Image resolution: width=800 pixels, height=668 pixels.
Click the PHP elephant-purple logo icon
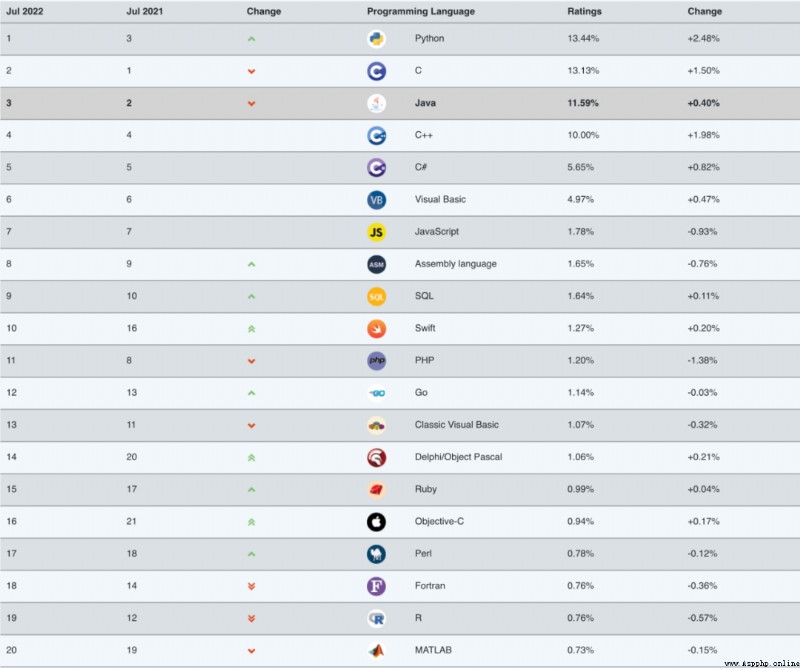pyautogui.click(x=377, y=361)
